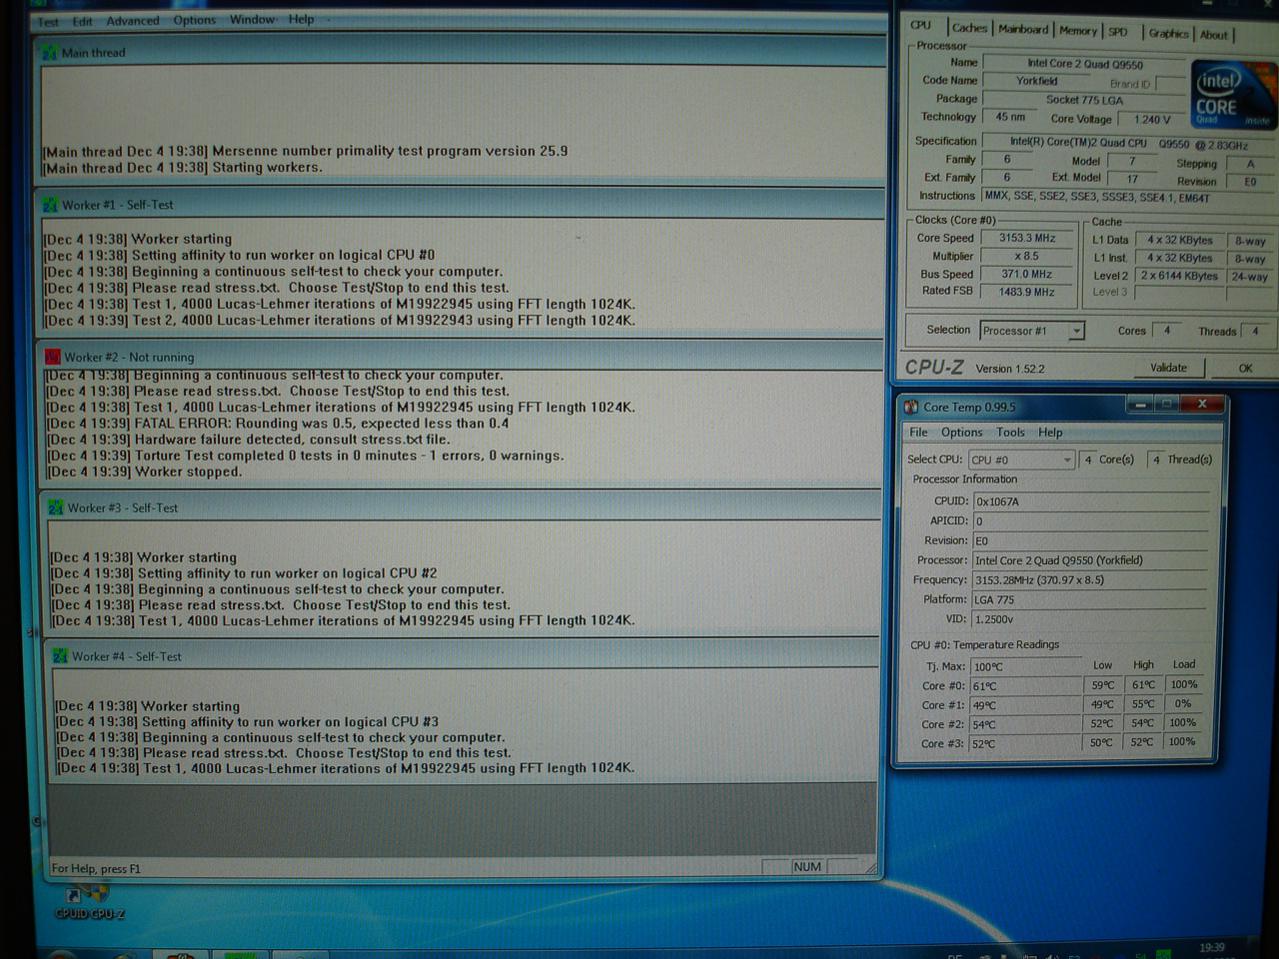Switch to the Mainboard tab in CPU-Z
This screenshot has height=959, width=1279.
(1023, 29)
